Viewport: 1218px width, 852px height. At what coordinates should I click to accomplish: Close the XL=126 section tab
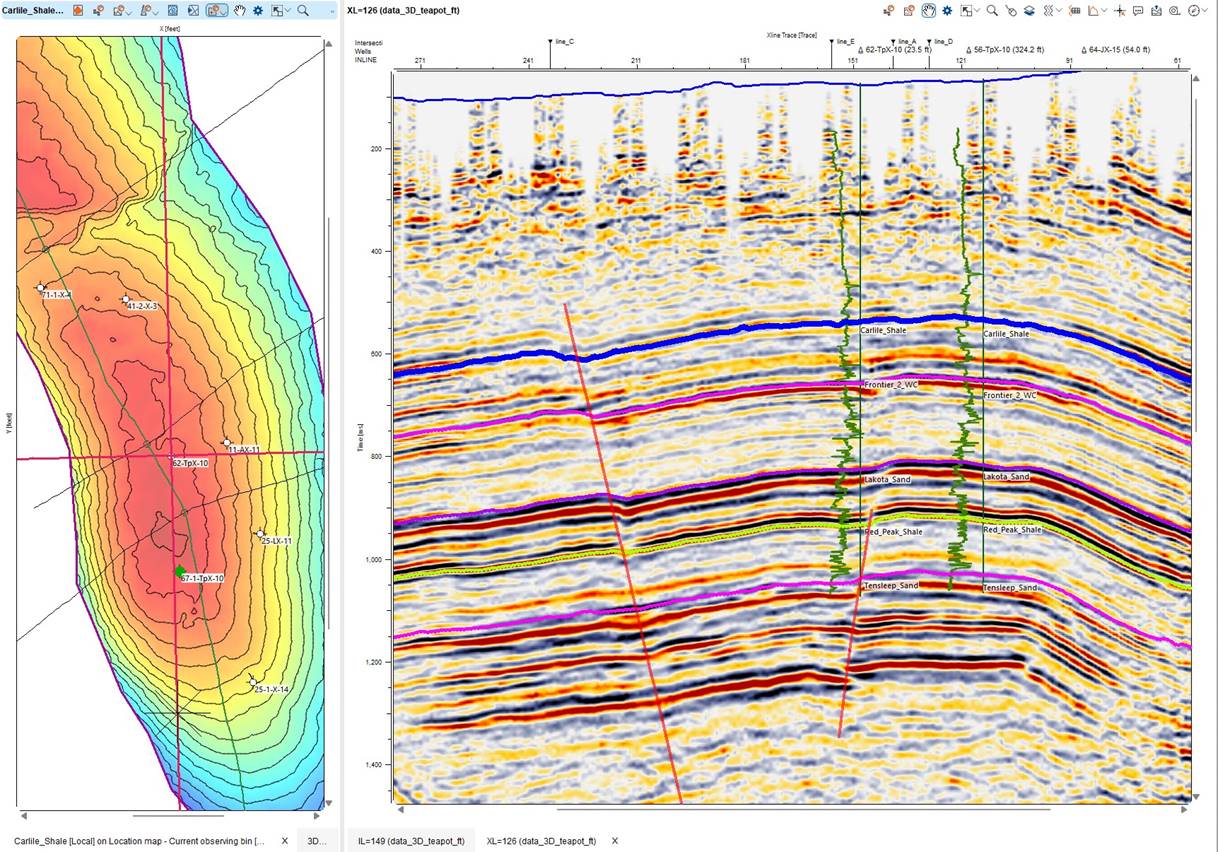(615, 841)
